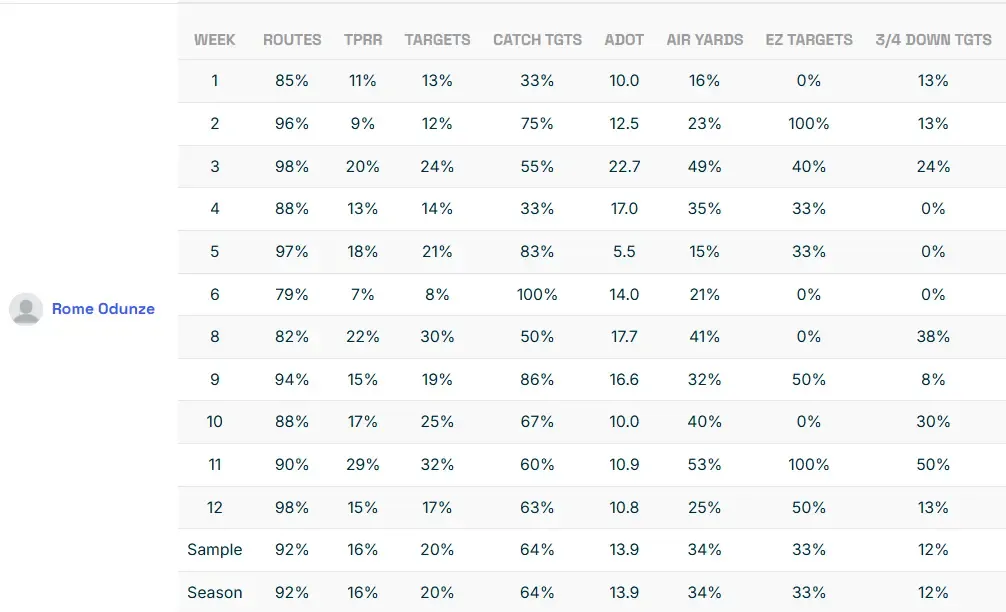Select the 38% 3/4 down targets cell
This screenshot has width=1006, height=612.
click(x=933, y=337)
